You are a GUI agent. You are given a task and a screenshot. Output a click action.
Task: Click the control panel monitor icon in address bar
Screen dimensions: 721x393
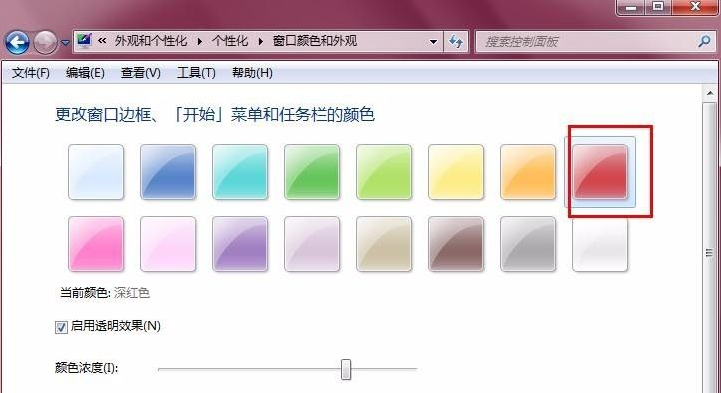pos(84,41)
